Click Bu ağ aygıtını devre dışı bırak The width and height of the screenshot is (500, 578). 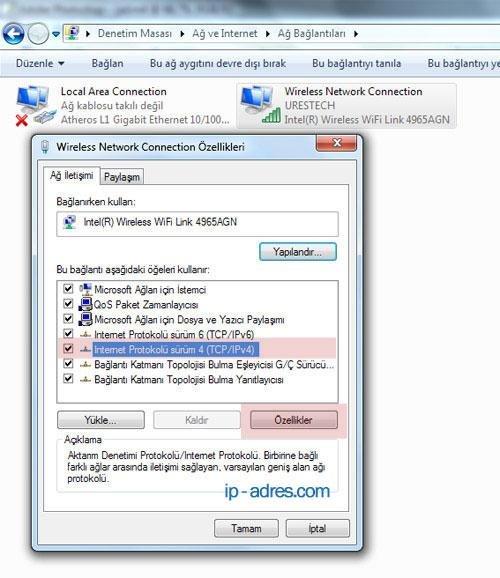point(218,63)
